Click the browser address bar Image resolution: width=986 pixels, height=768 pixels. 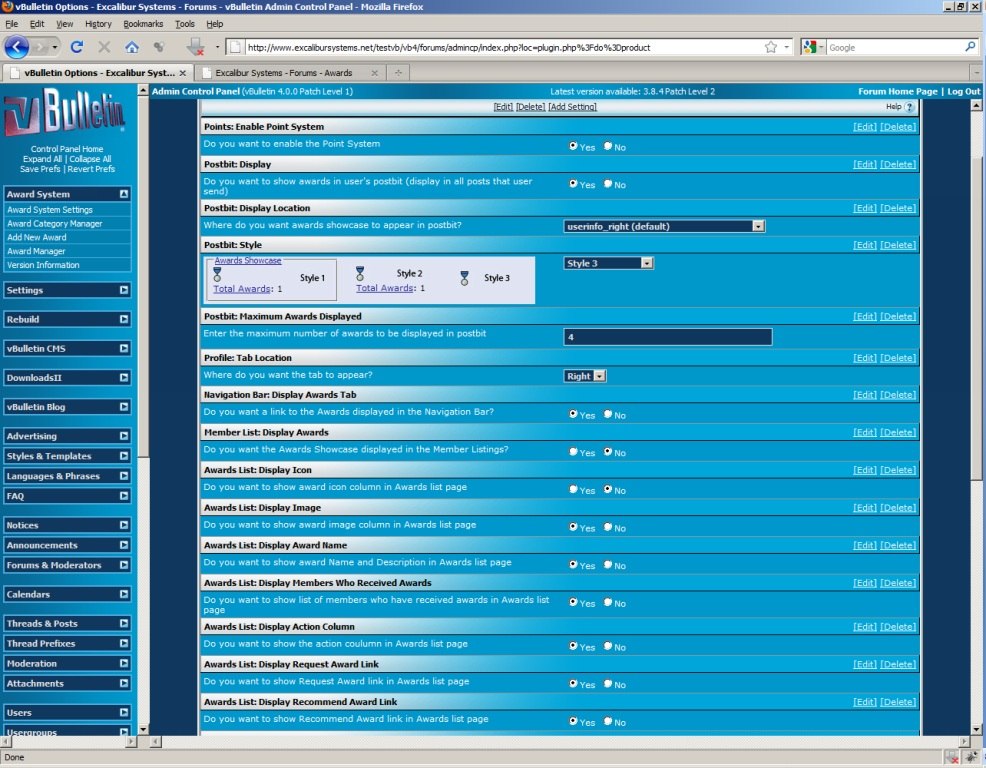coord(502,47)
